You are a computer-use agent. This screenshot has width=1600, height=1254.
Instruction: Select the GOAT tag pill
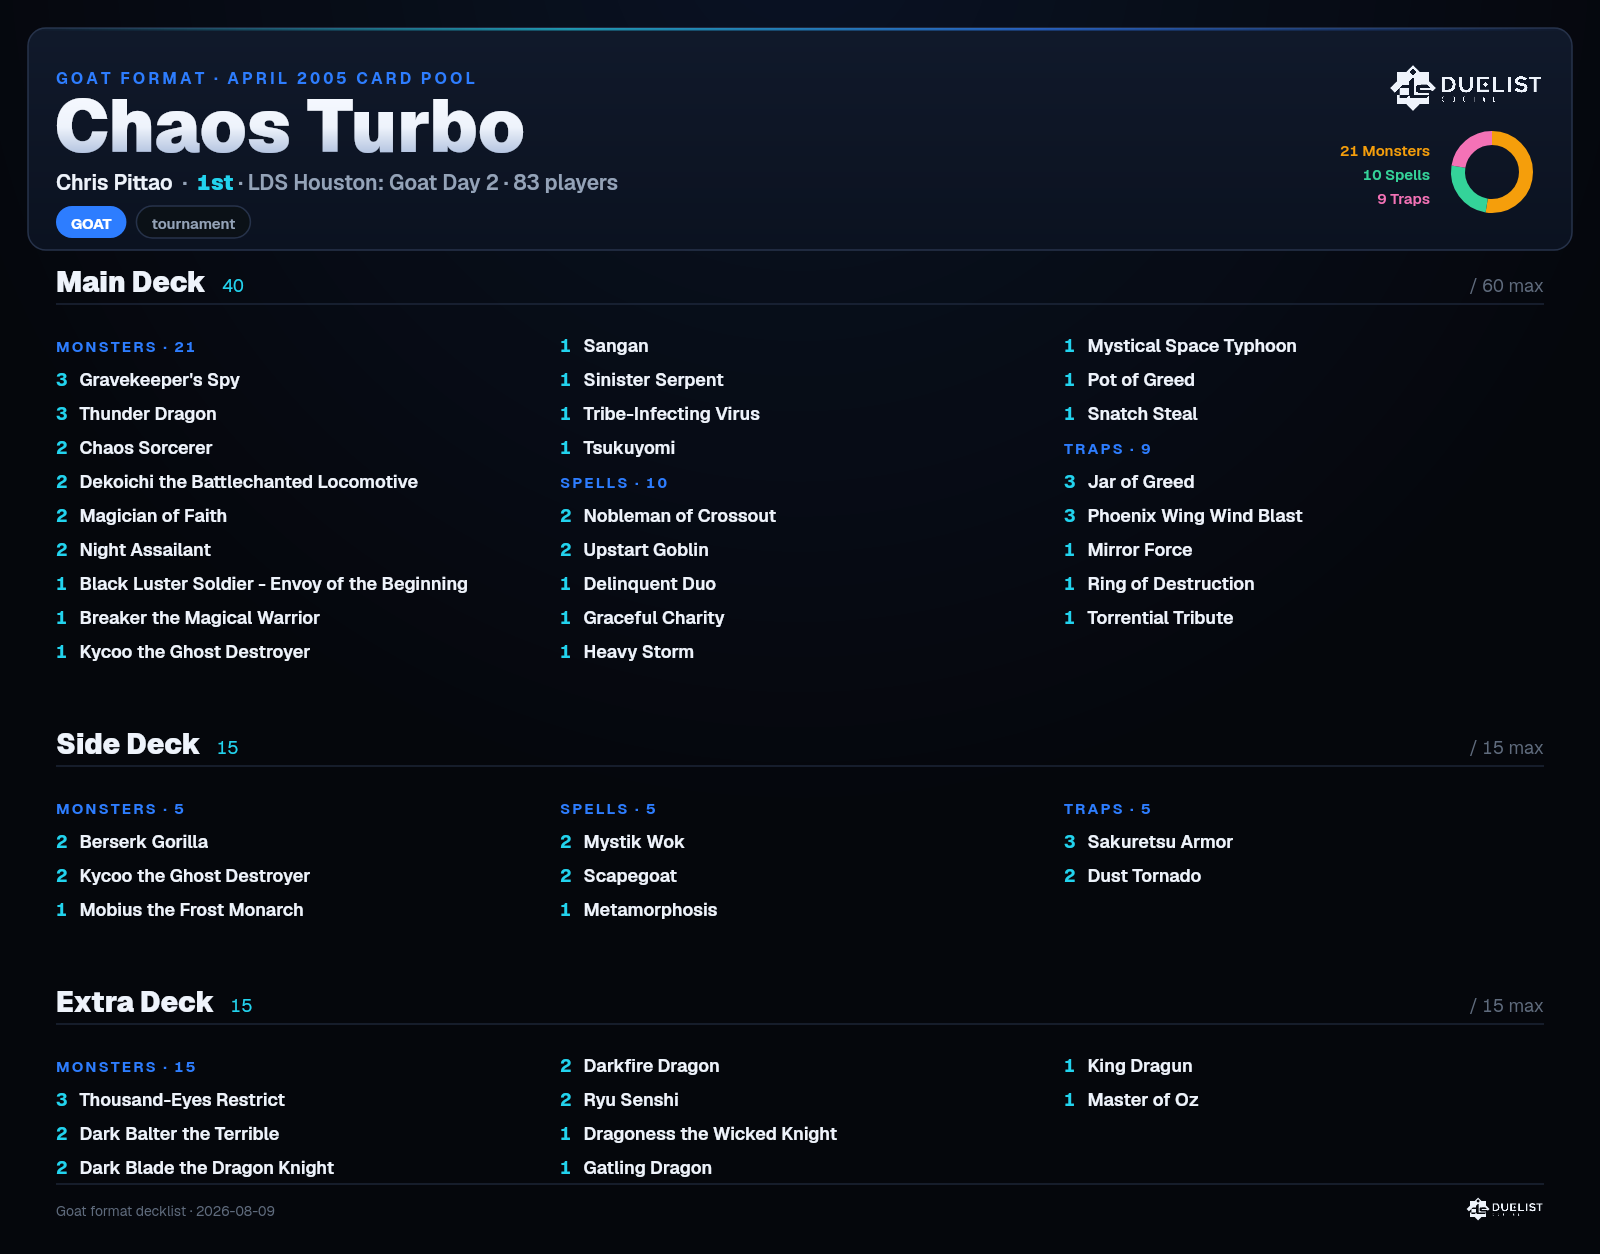click(91, 223)
